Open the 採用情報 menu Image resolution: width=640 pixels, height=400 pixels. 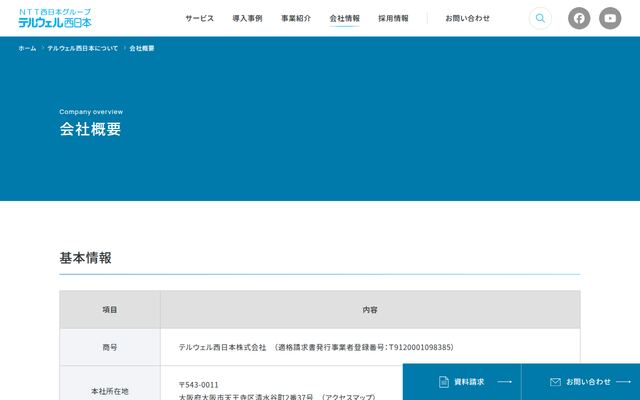coord(393,18)
